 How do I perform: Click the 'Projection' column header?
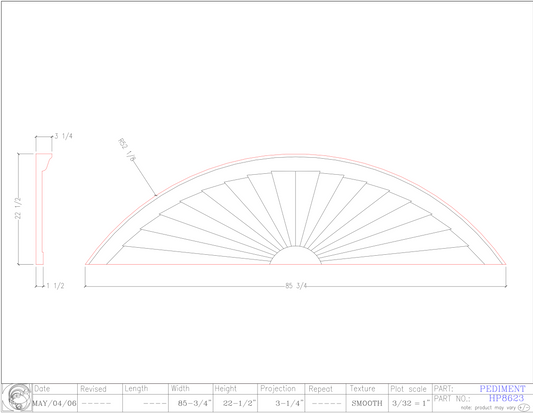point(278,389)
